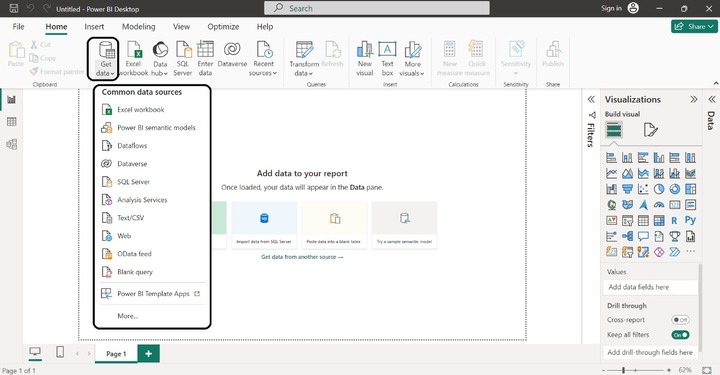Insert a Text box from the ribbon
Viewport: 720px width, 375px height.
click(x=387, y=58)
